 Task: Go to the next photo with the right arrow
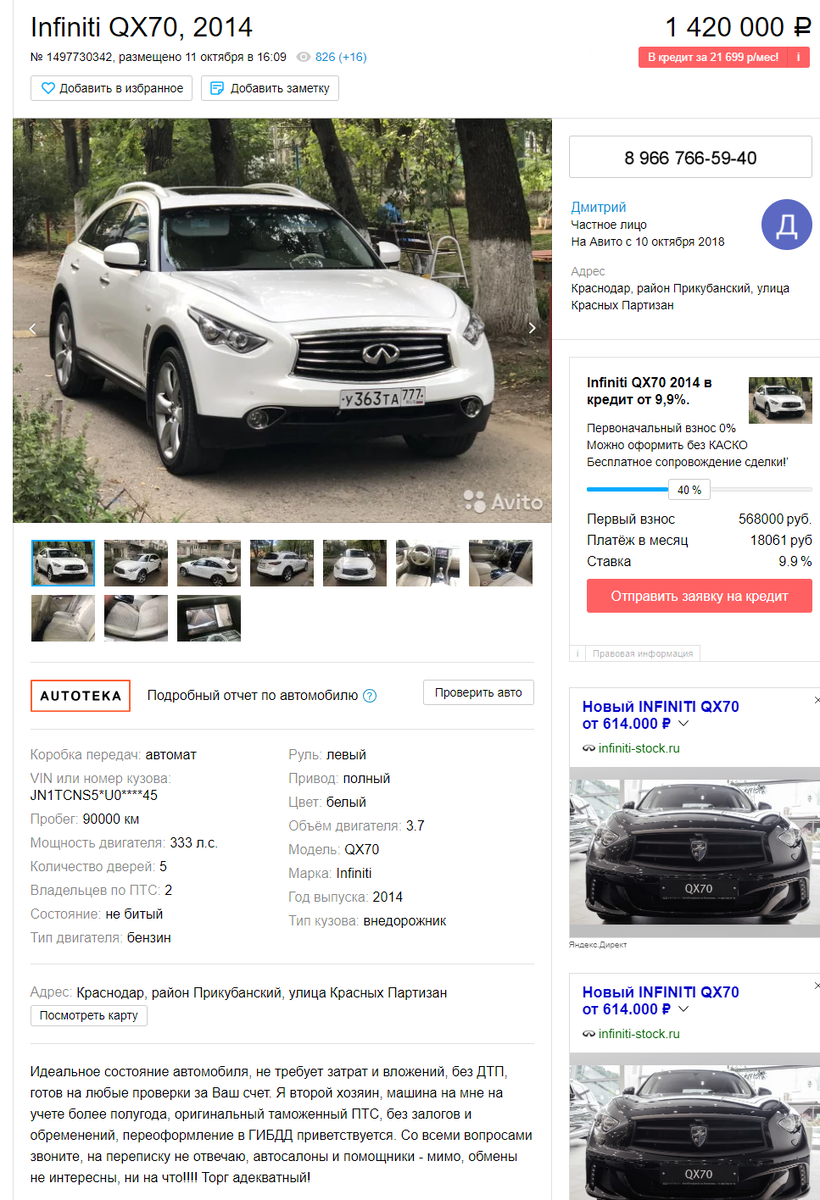tap(532, 328)
